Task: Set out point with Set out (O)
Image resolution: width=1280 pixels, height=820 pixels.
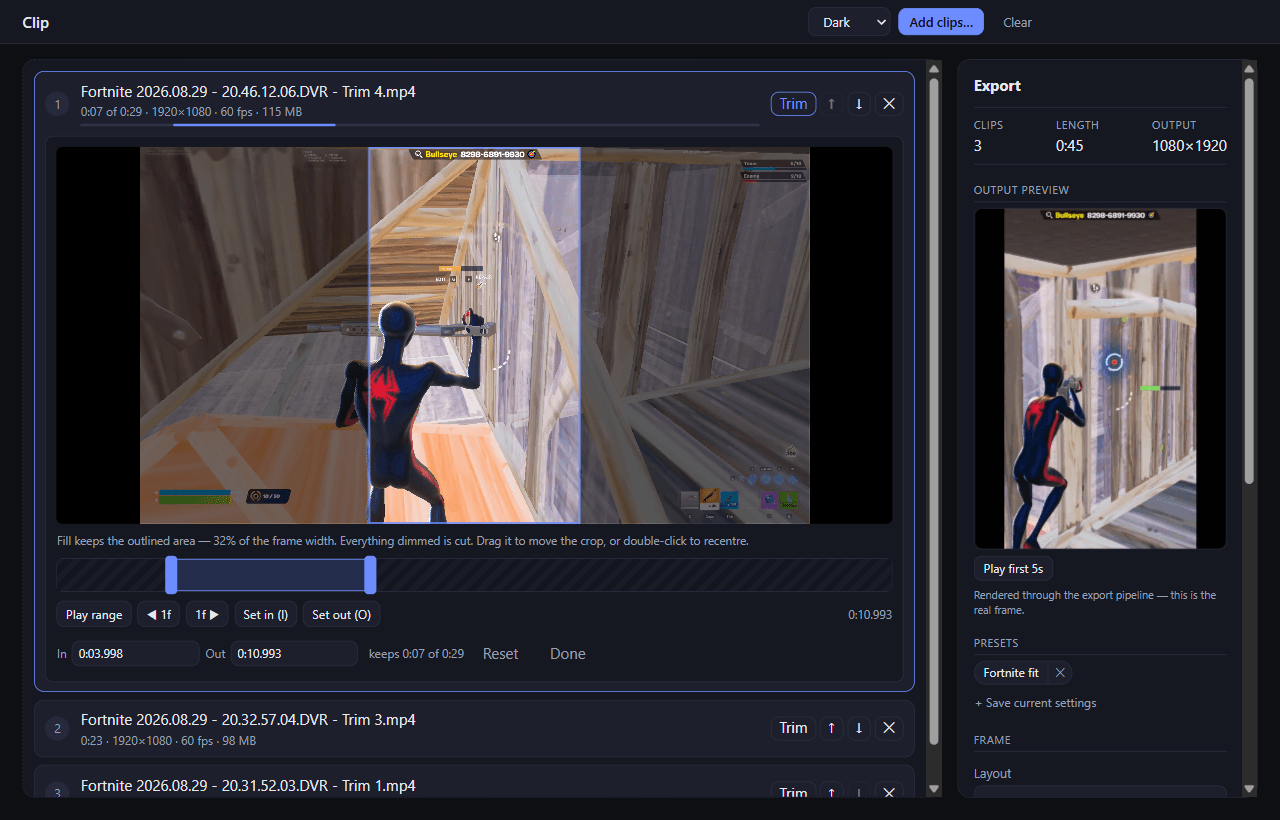Action: click(341, 615)
